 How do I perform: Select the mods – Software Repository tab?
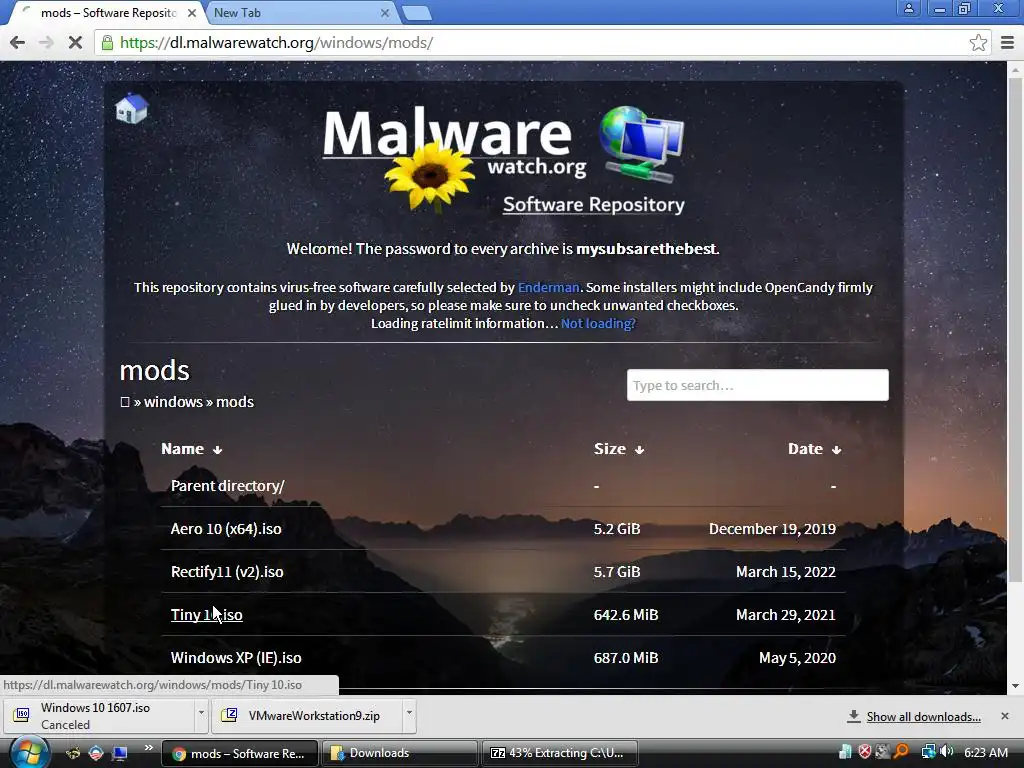point(108,13)
